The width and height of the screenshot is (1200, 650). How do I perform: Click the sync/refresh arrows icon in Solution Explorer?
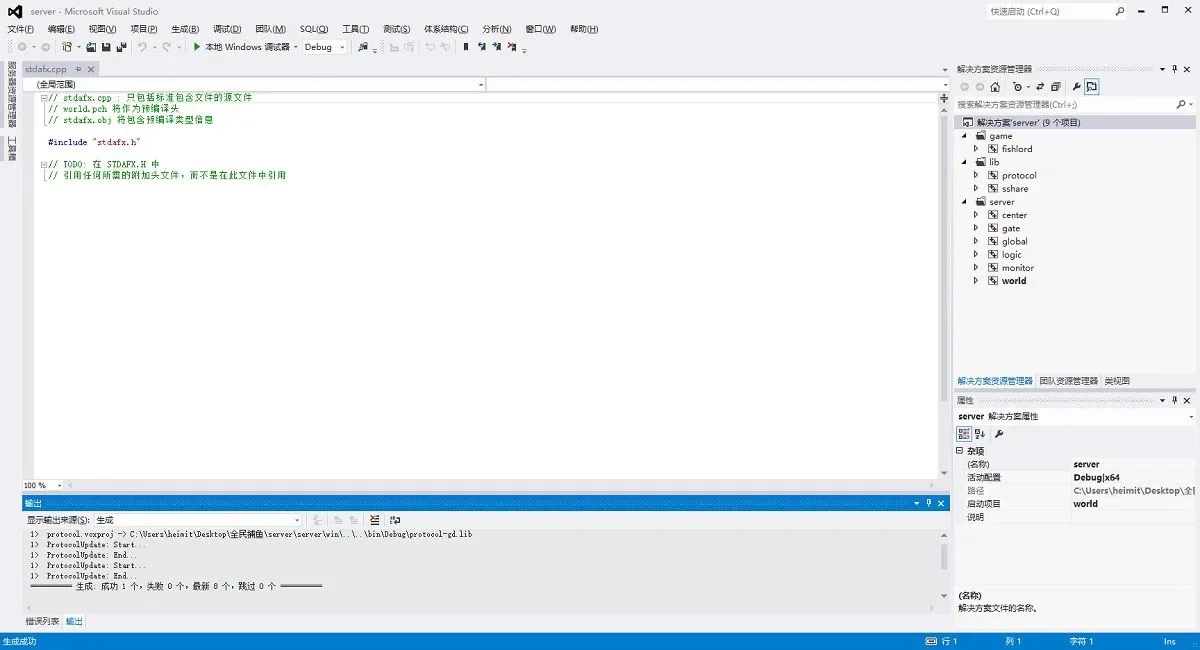(1040, 87)
